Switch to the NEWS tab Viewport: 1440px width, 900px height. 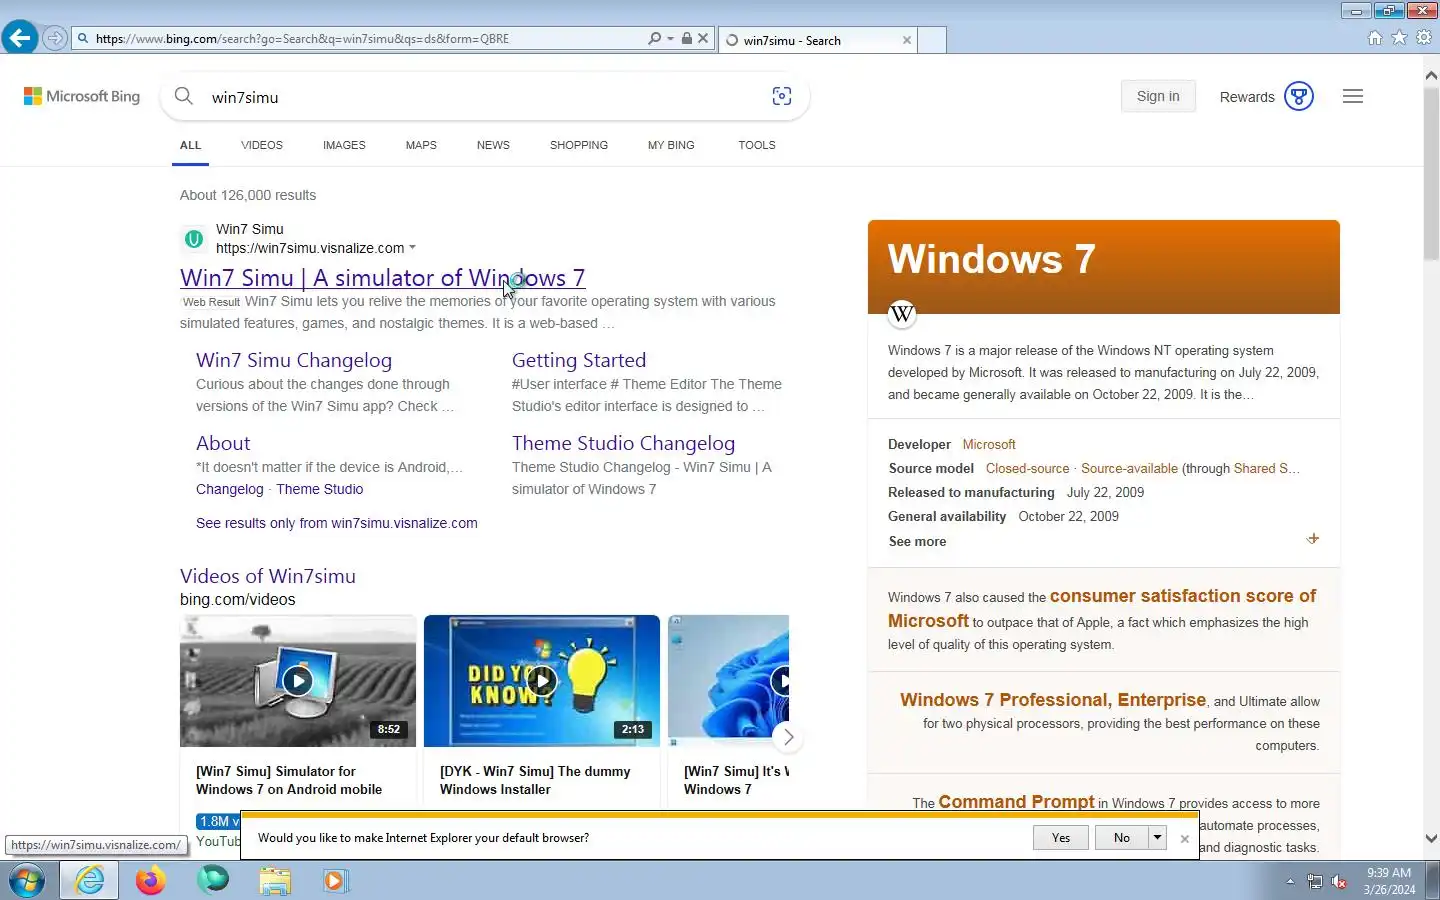point(493,145)
